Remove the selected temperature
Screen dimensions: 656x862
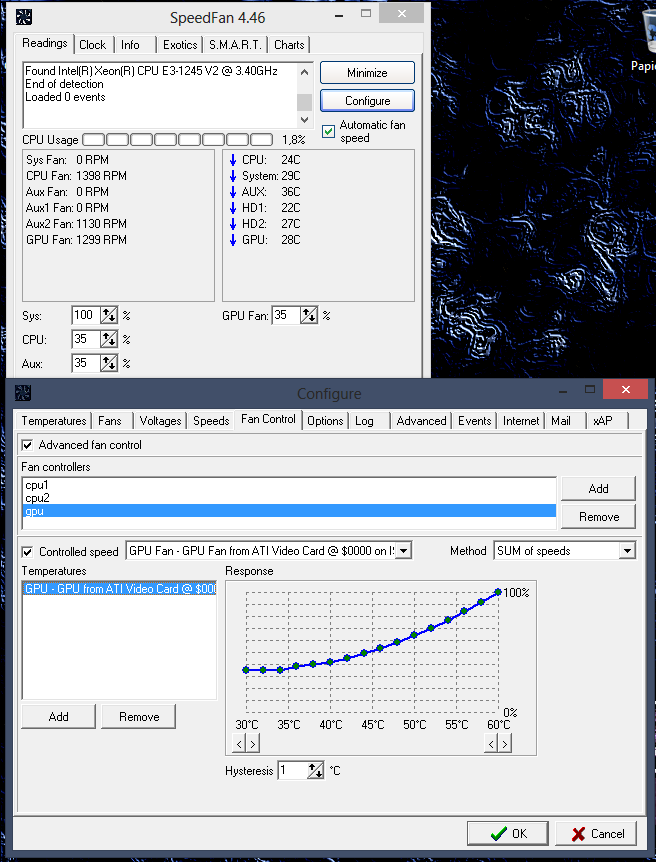[139, 716]
